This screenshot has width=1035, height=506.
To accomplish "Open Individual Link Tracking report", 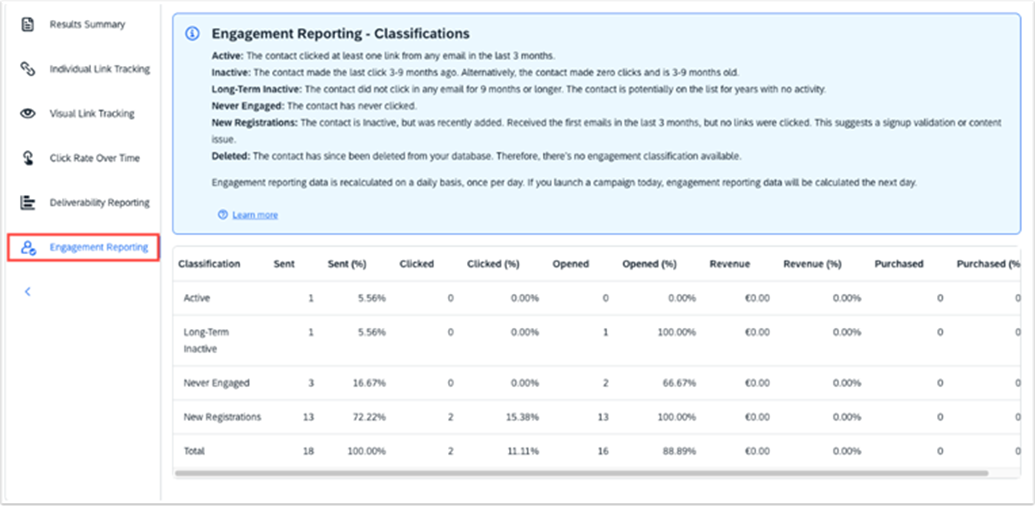I will [100, 69].
